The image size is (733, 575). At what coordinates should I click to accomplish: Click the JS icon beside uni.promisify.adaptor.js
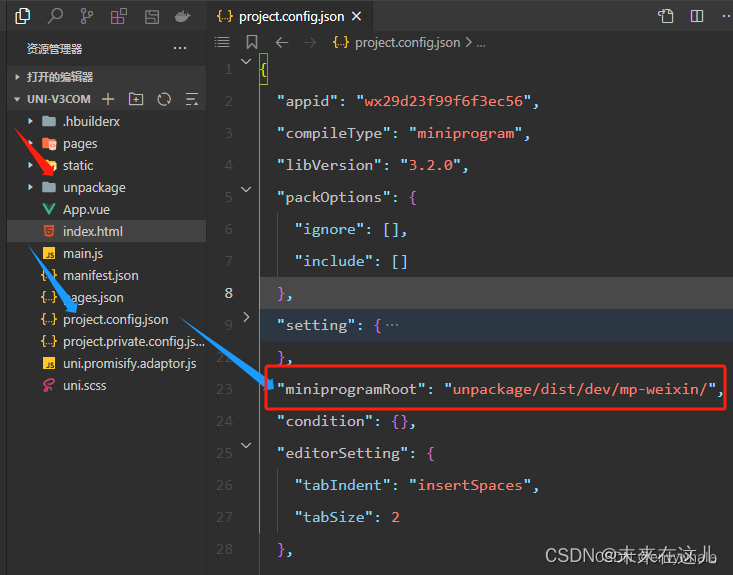[x=49, y=363]
